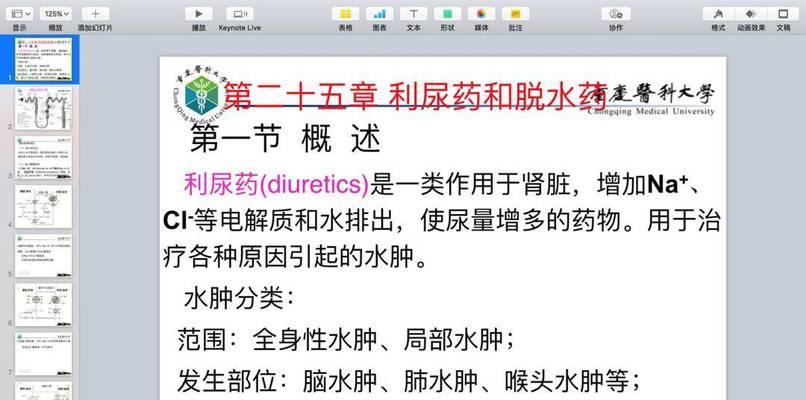806x400 pixels.
Task: Click the heading 第一节 概述
Action: pyautogui.click(x=285, y=140)
